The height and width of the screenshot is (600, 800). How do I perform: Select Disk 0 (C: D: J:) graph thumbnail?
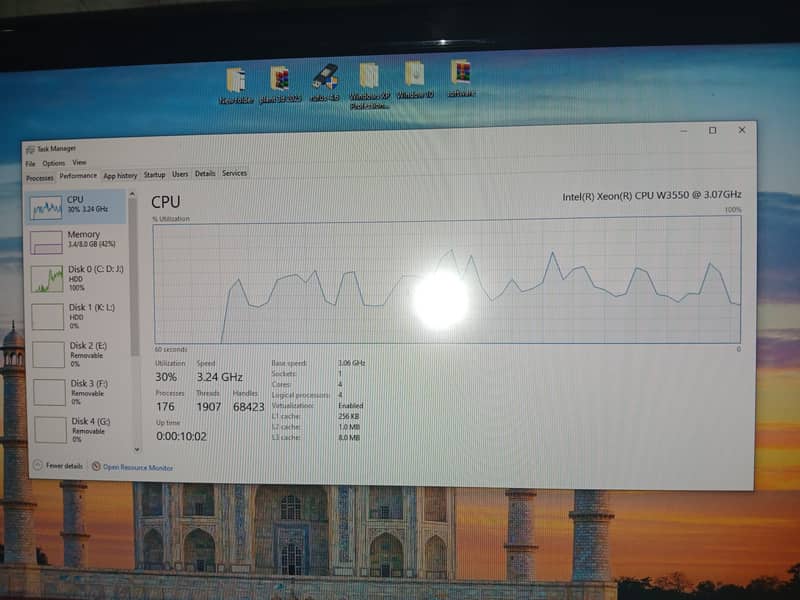(47, 279)
